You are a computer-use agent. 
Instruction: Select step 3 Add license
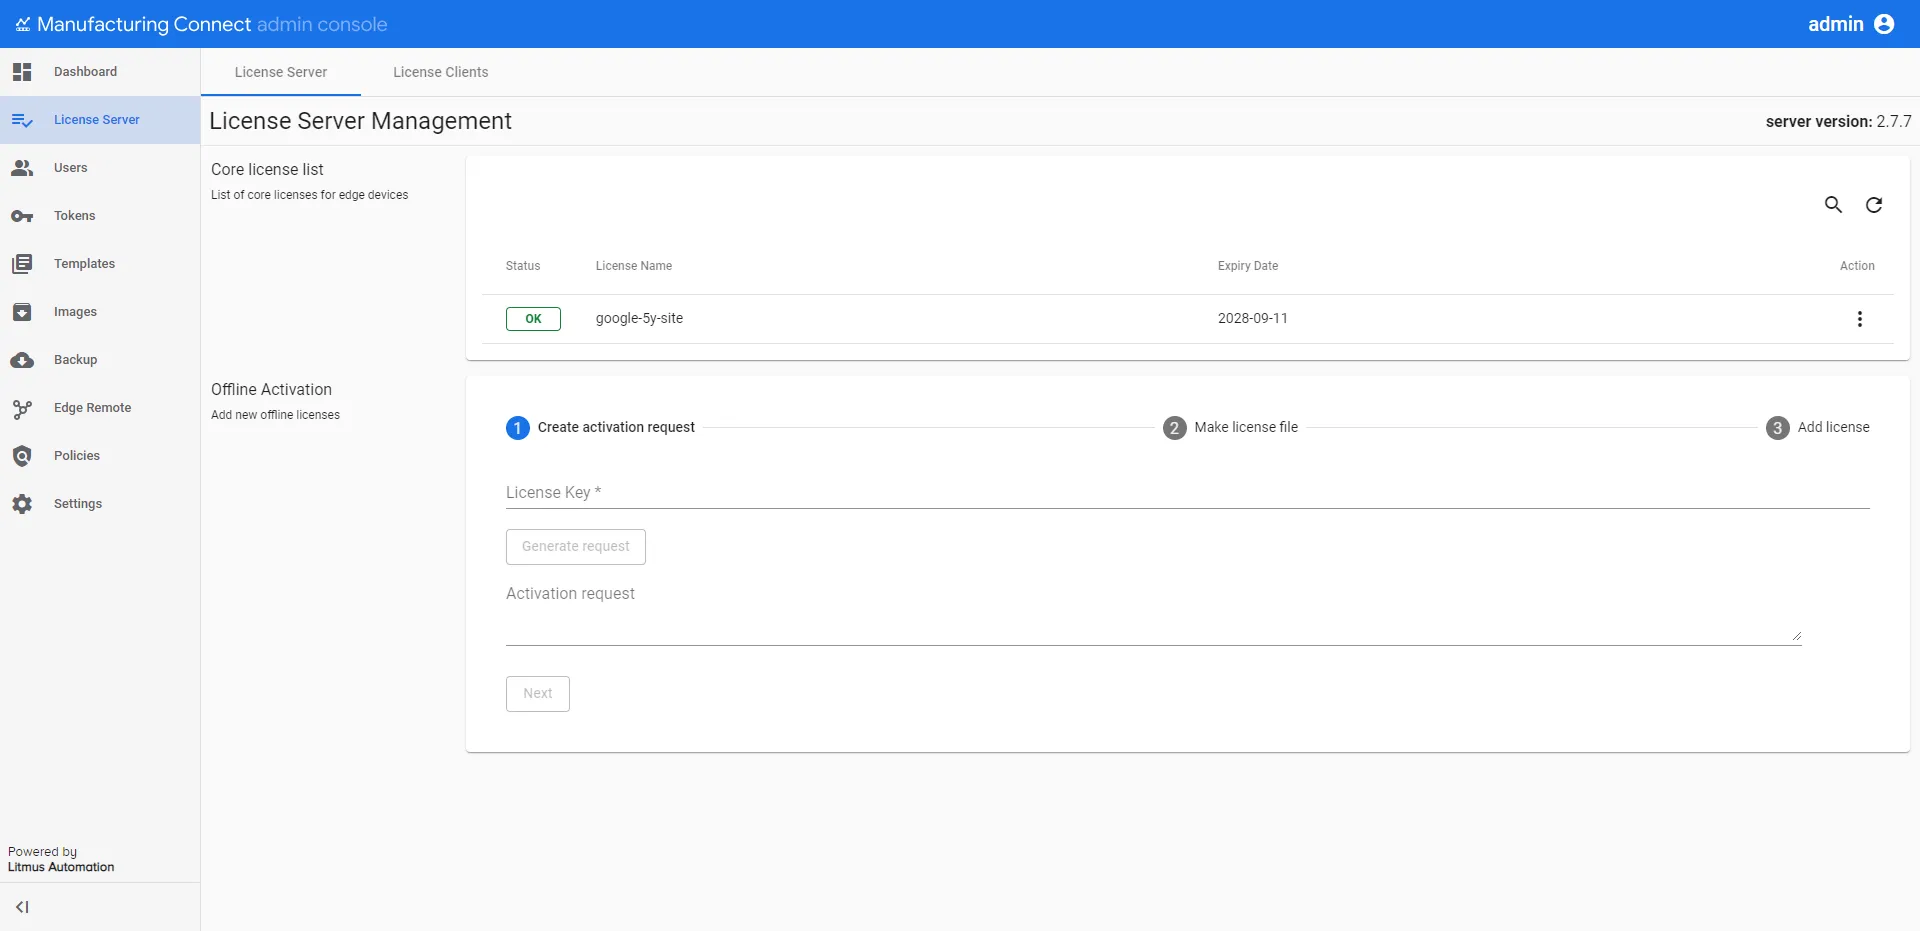(x=1818, y=428)
